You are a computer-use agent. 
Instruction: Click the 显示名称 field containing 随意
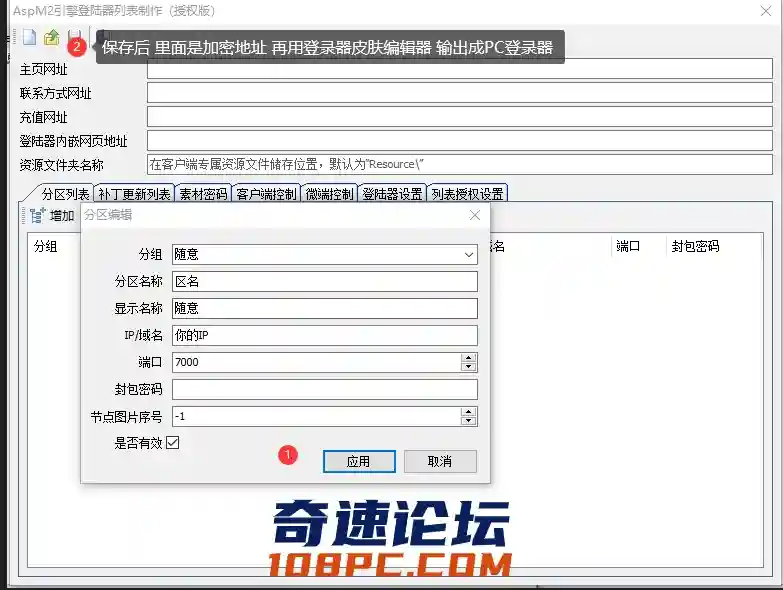click(x=325, y=308)
